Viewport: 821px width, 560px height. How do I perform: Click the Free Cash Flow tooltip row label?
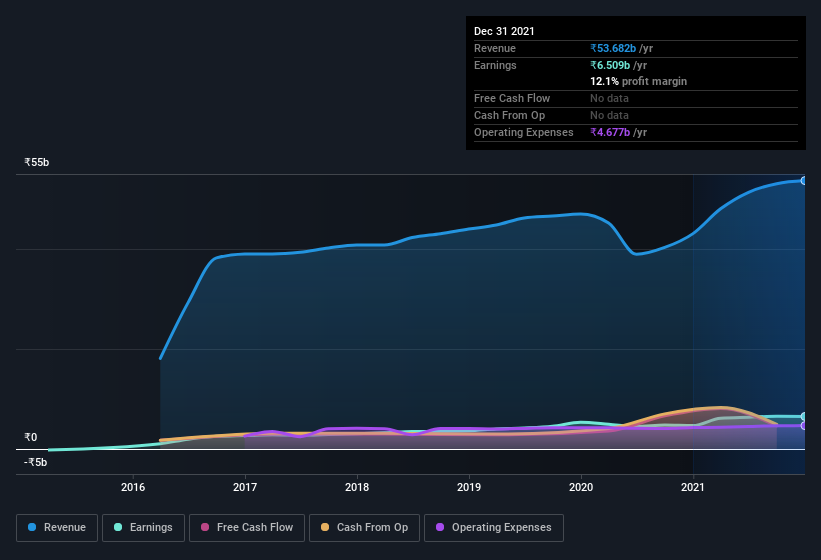point(512,98)
